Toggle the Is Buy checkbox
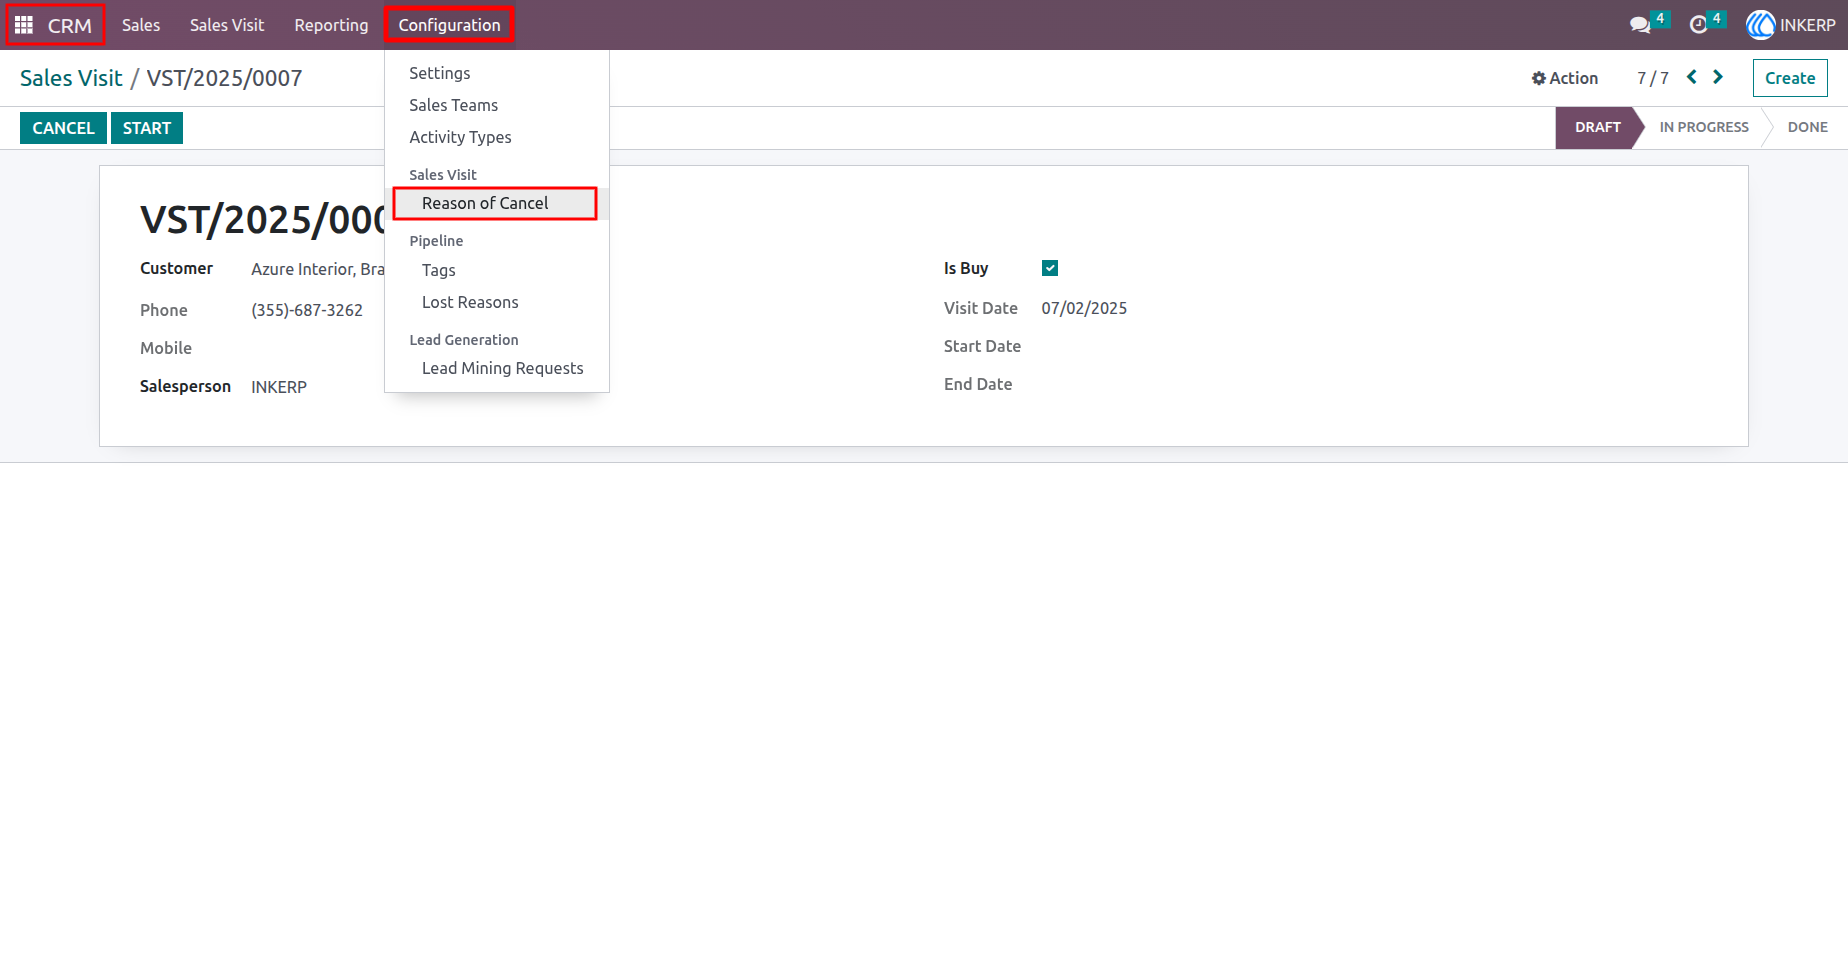This screenshot has width=1848, height=966. point(1050,268)
